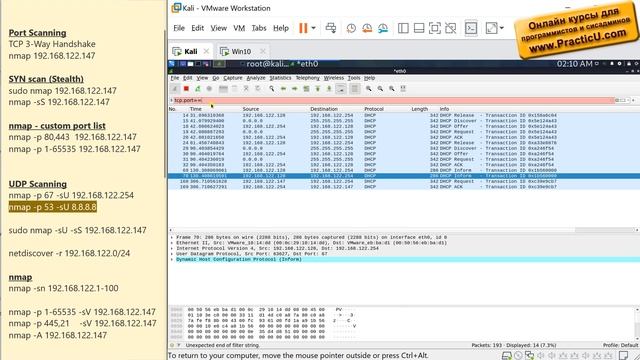This screenshot has height=360, width=640.
Task: Select the Kali VM tab
Action: [191, 51]
